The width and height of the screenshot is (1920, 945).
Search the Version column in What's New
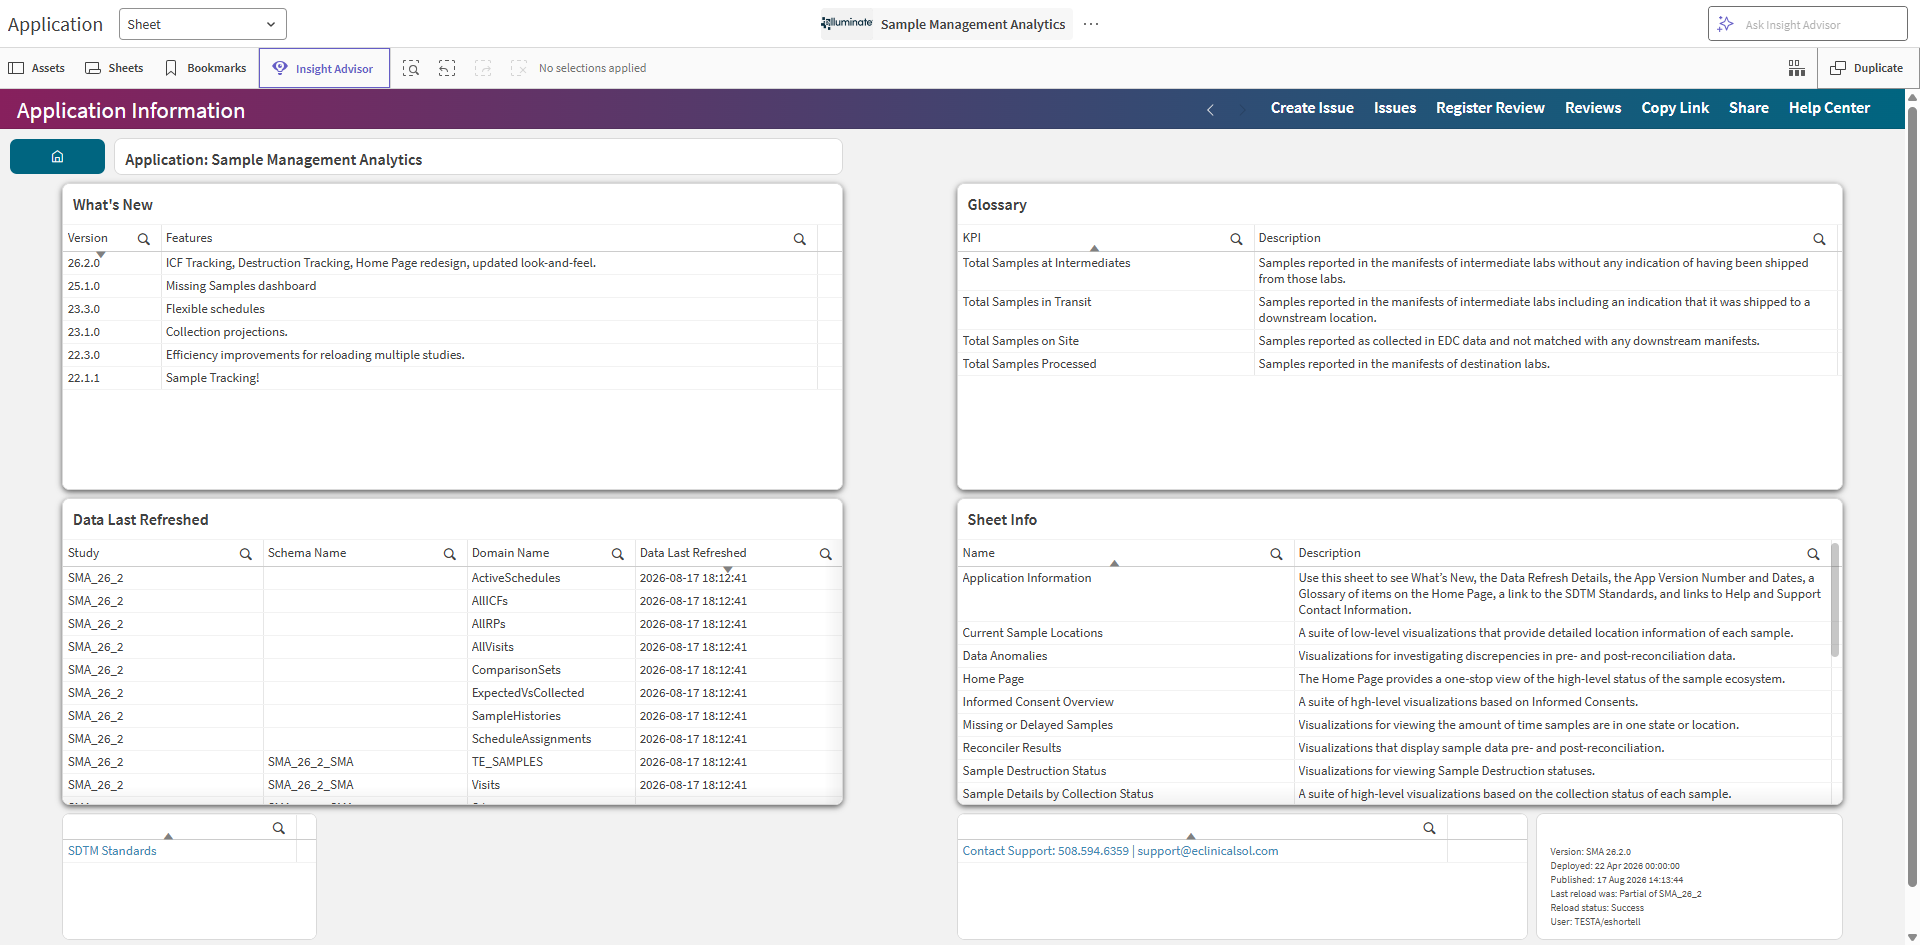coord(144,239)
